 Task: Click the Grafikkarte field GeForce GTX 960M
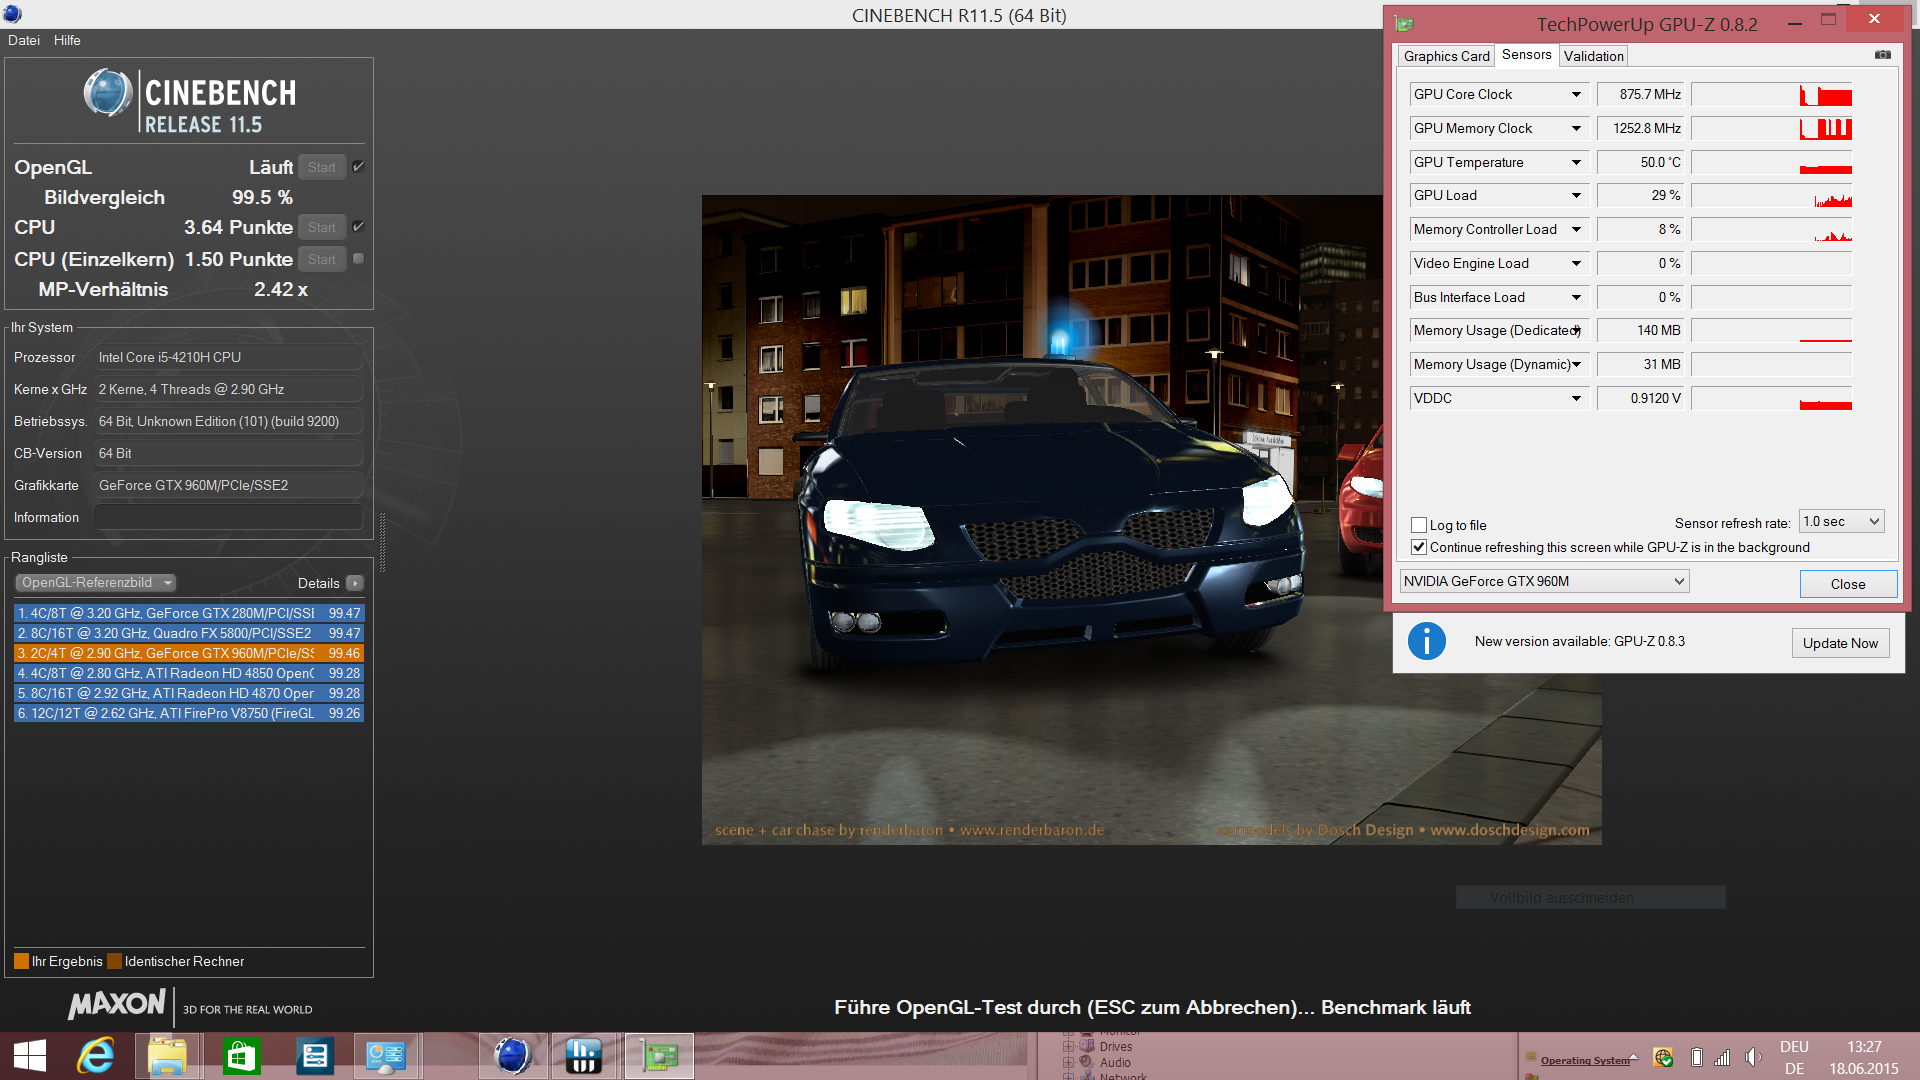click(228, 485)
